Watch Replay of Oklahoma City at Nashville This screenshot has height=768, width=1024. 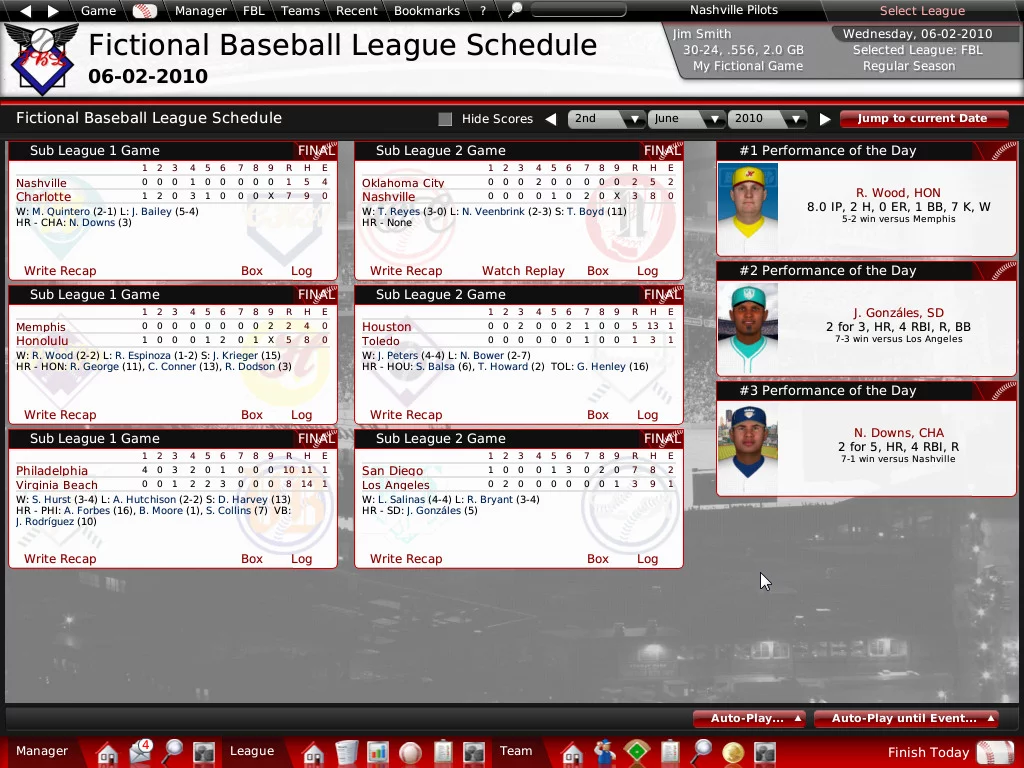point(523,271)
